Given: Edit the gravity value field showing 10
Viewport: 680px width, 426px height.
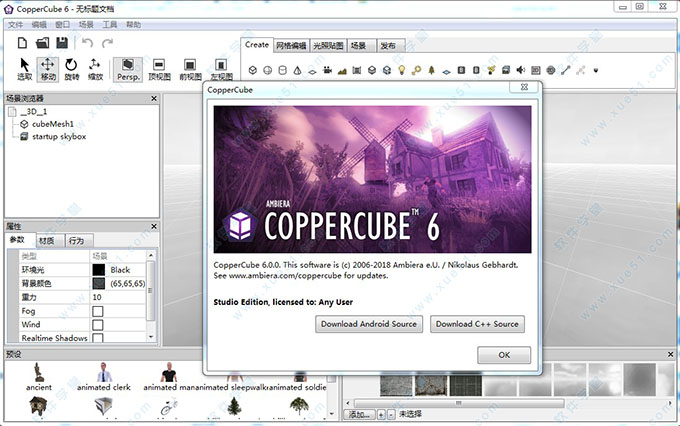Looking at the screenshot, I should pyautogui.click(x=118, y=297).
